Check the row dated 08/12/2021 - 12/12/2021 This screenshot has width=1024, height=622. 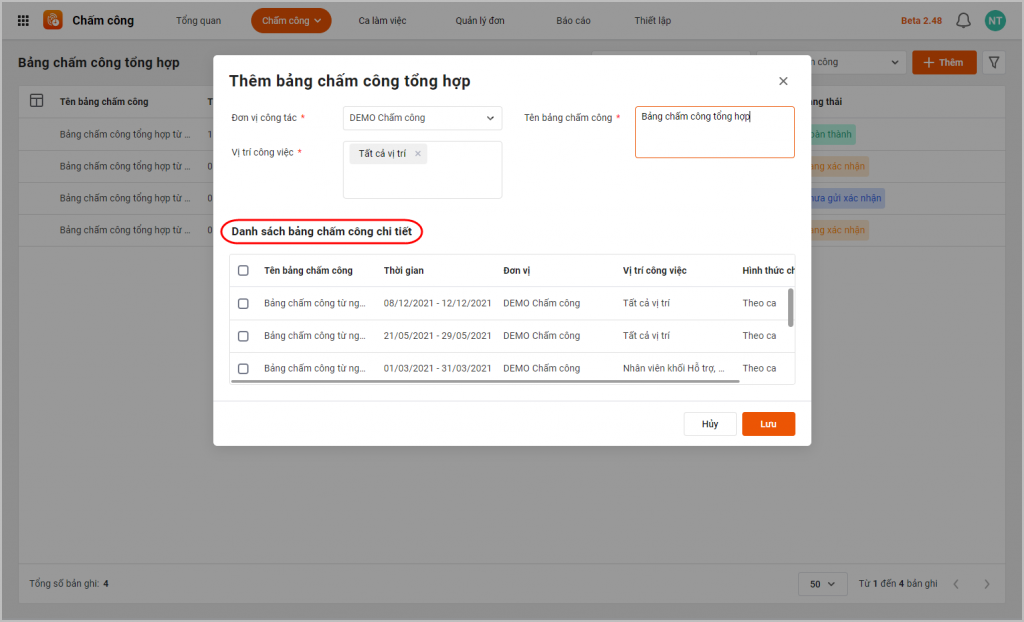pyautogui.click(x=243, y=303)
